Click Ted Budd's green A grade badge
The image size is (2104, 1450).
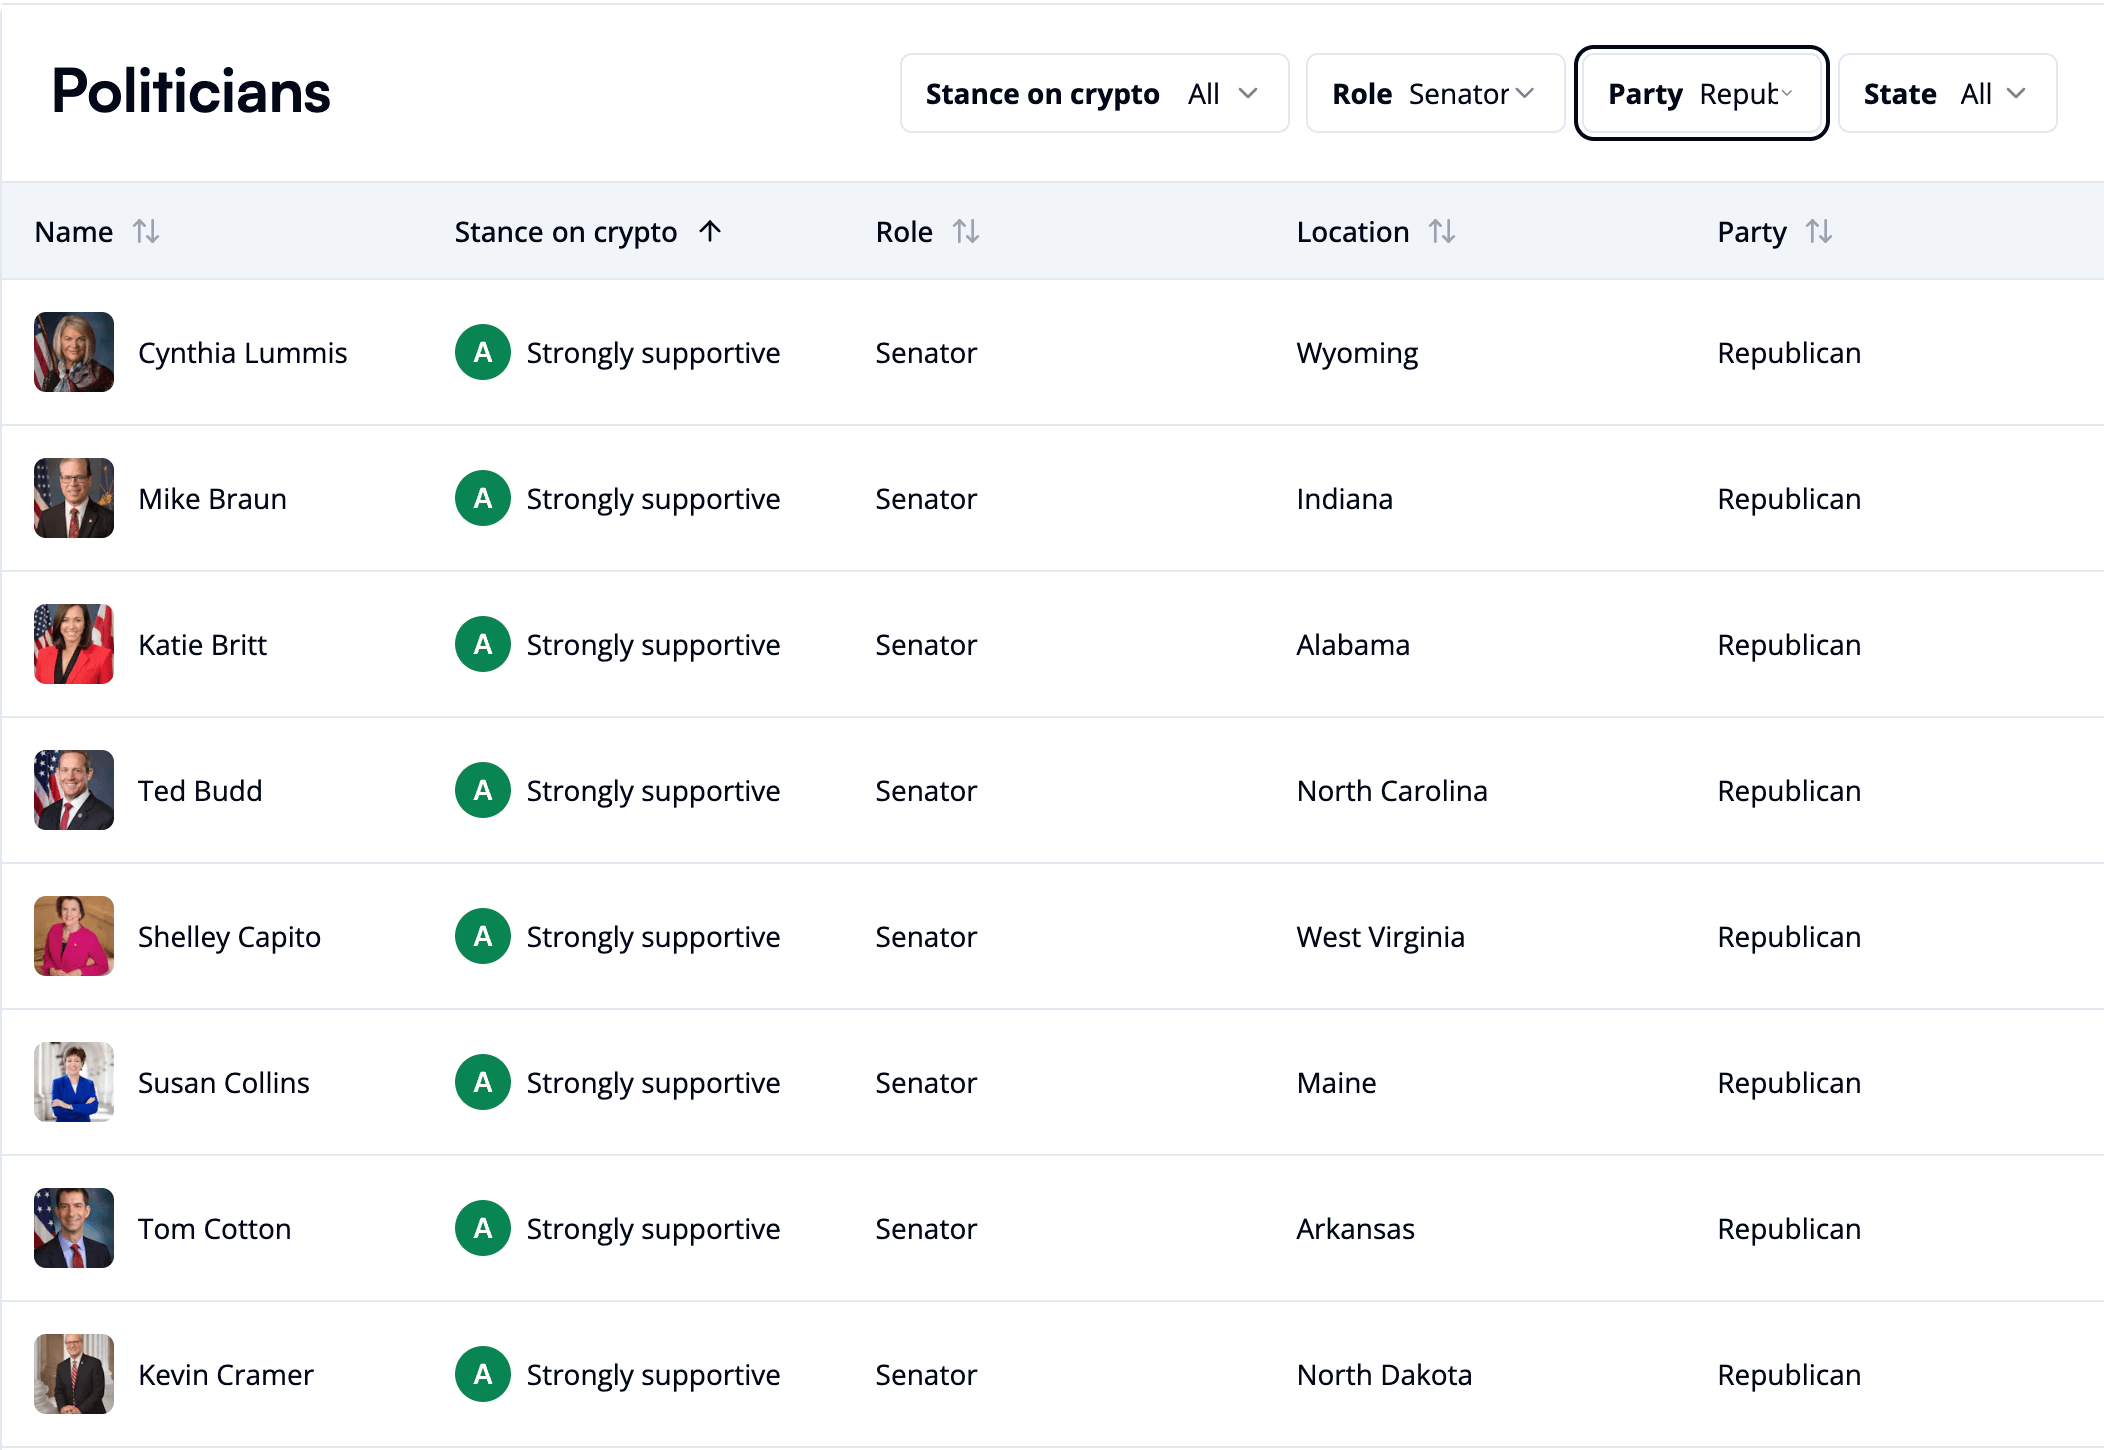click(483, 791)
